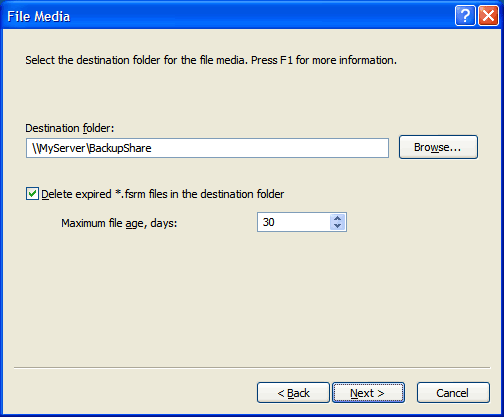This screenshot has height=417, width=504.
Task: Open the Browse... folder picker
Action: click(438, 147)
